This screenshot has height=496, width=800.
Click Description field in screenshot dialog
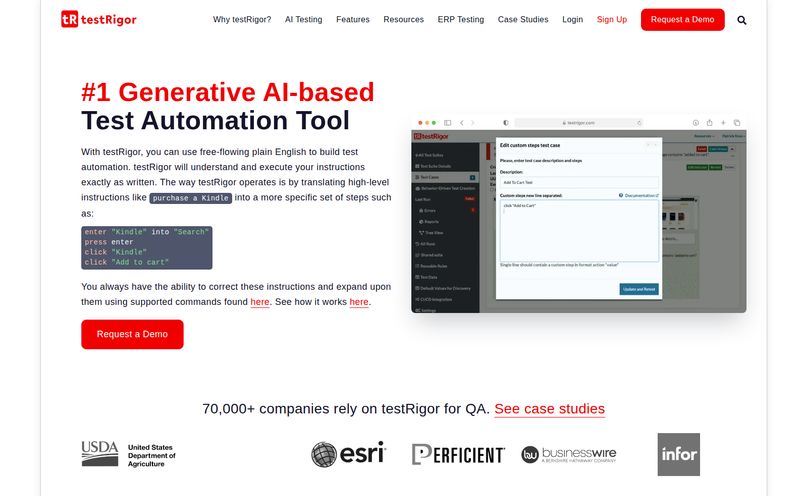[579, 182]
